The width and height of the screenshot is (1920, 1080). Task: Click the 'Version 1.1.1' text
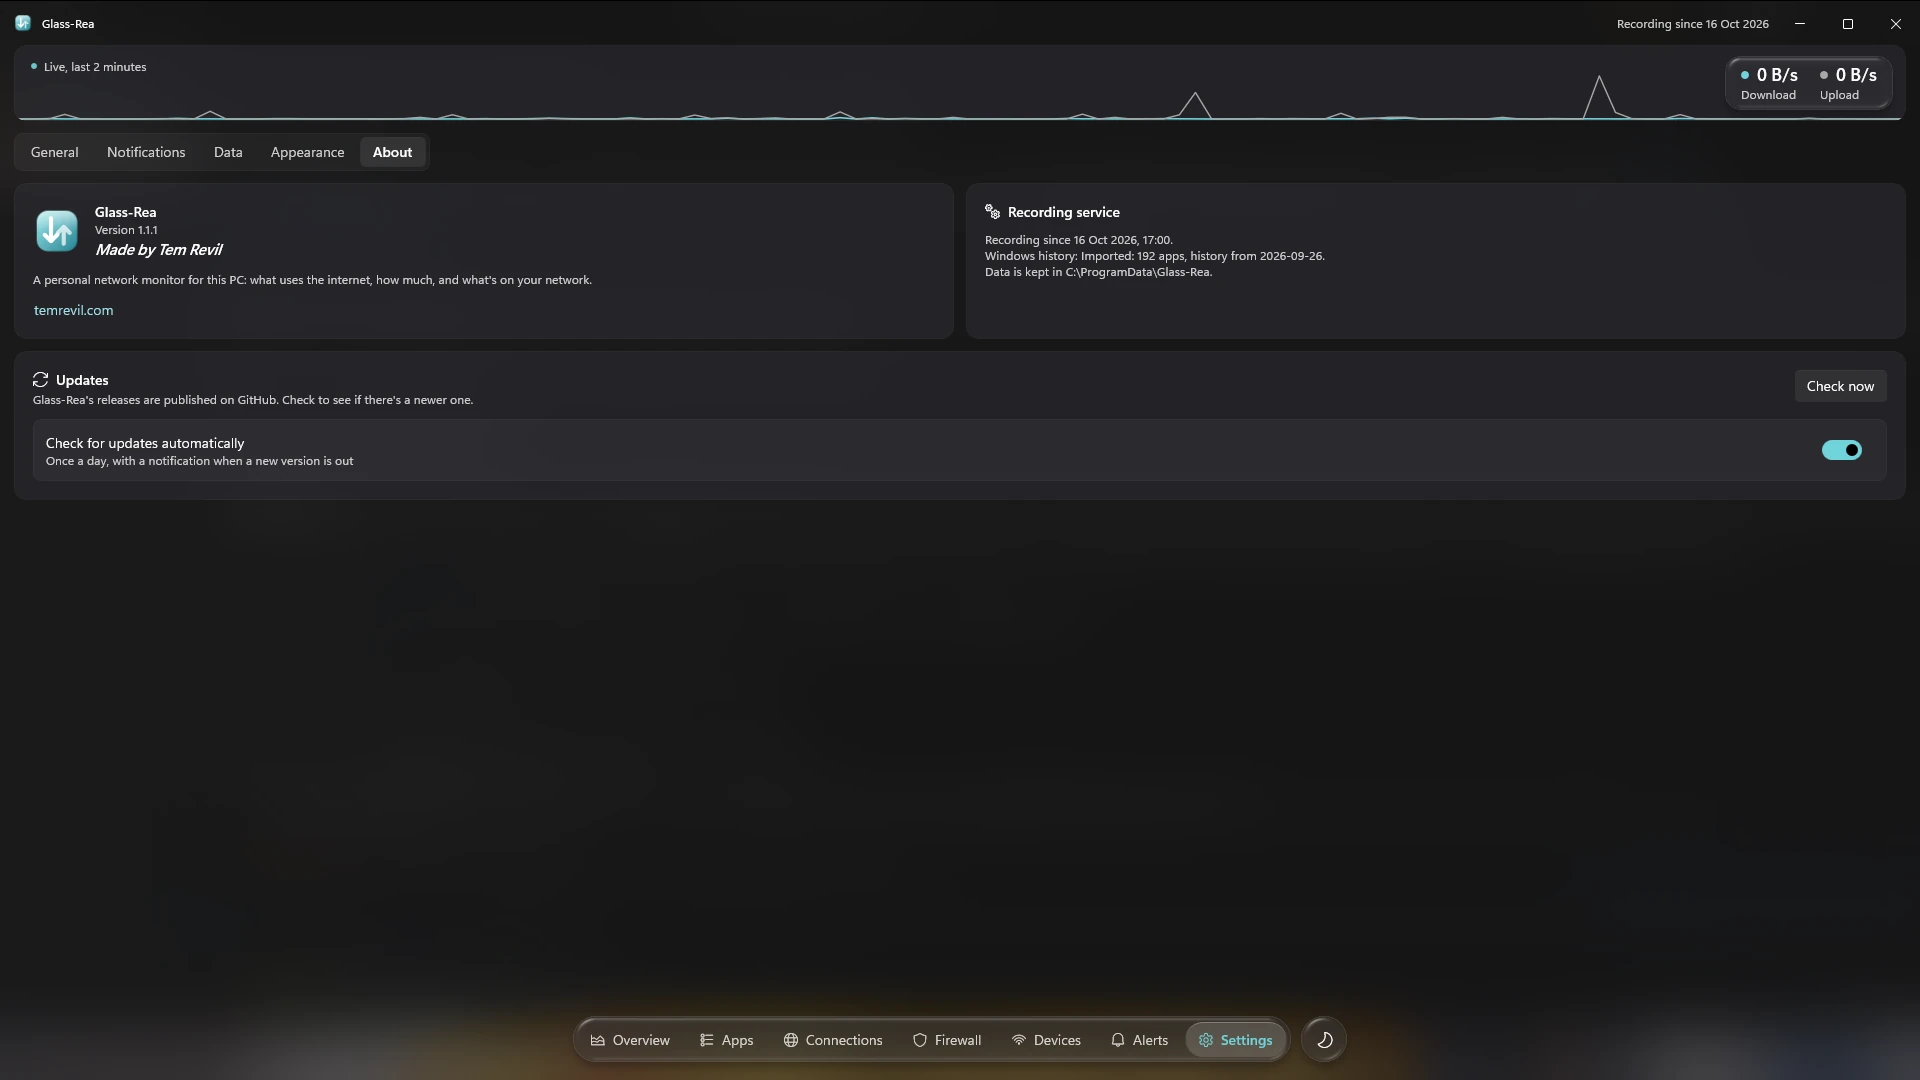[126, 230]
